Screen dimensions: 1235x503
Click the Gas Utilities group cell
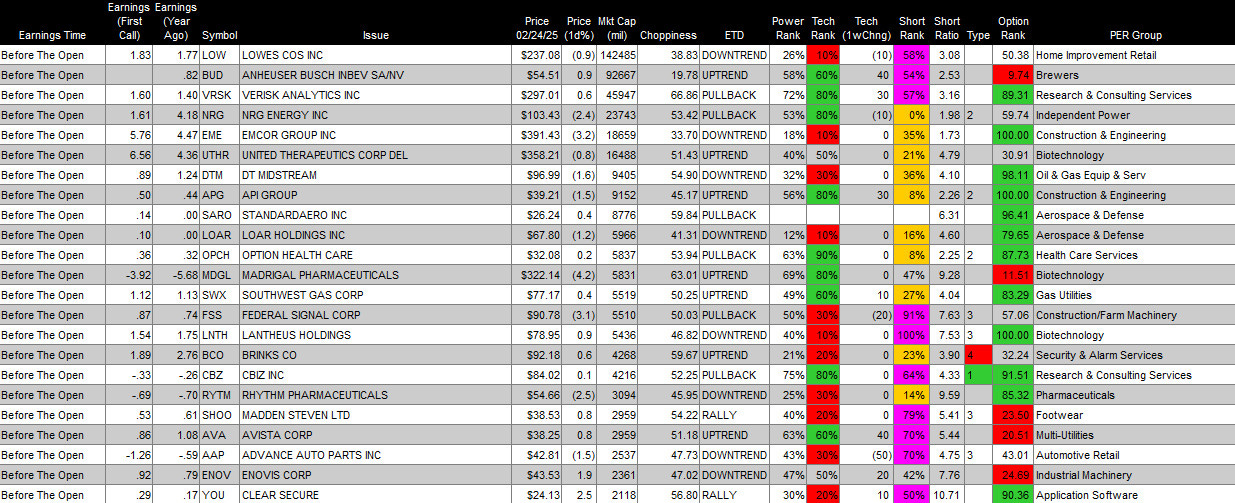coord(1134,295)
